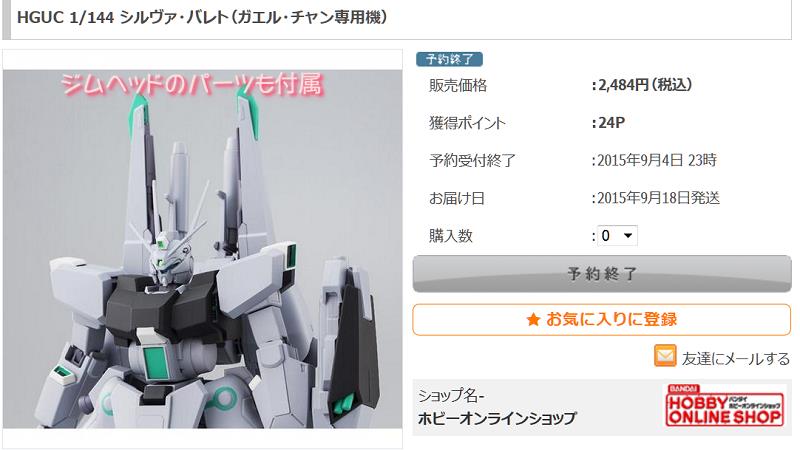Click the pink ジムヘッド caption on image
The image size is (800, 450).
[192, 84]
